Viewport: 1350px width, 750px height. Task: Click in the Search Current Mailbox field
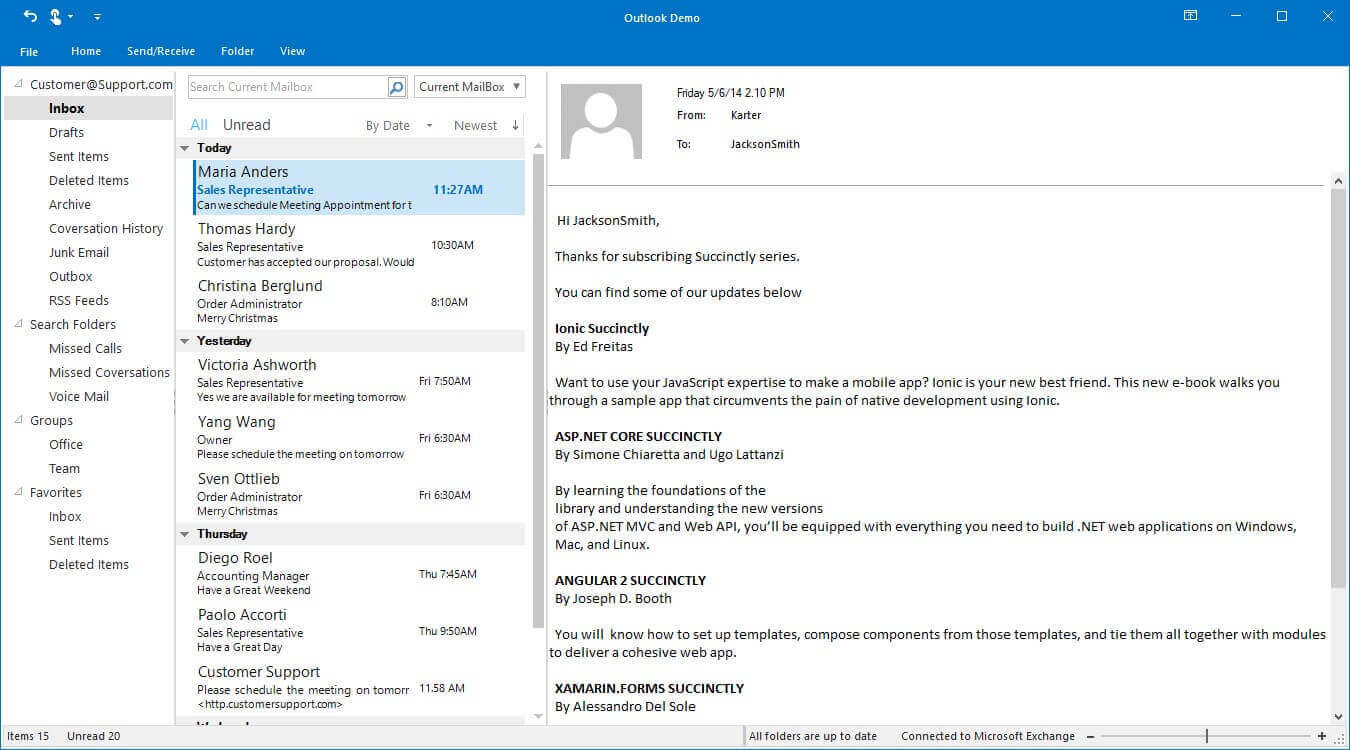tap(285, 87)
